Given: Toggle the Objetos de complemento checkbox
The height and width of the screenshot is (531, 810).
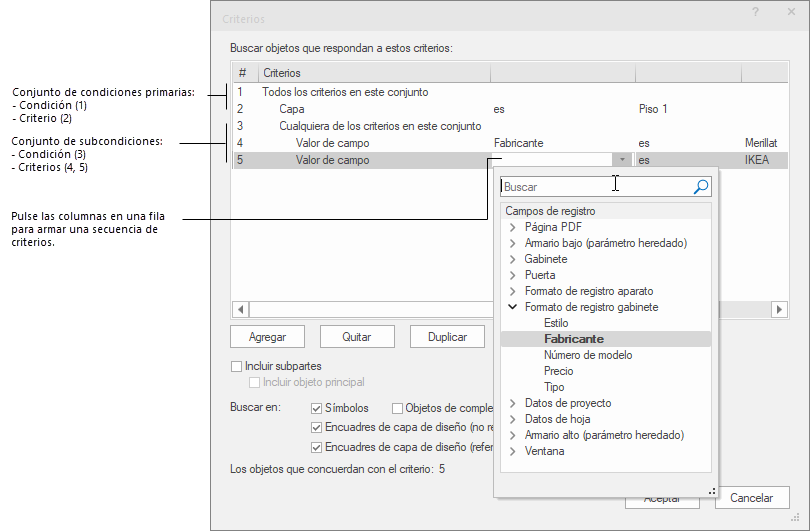Looking at the screenshot, I should (x=398, y=408).
